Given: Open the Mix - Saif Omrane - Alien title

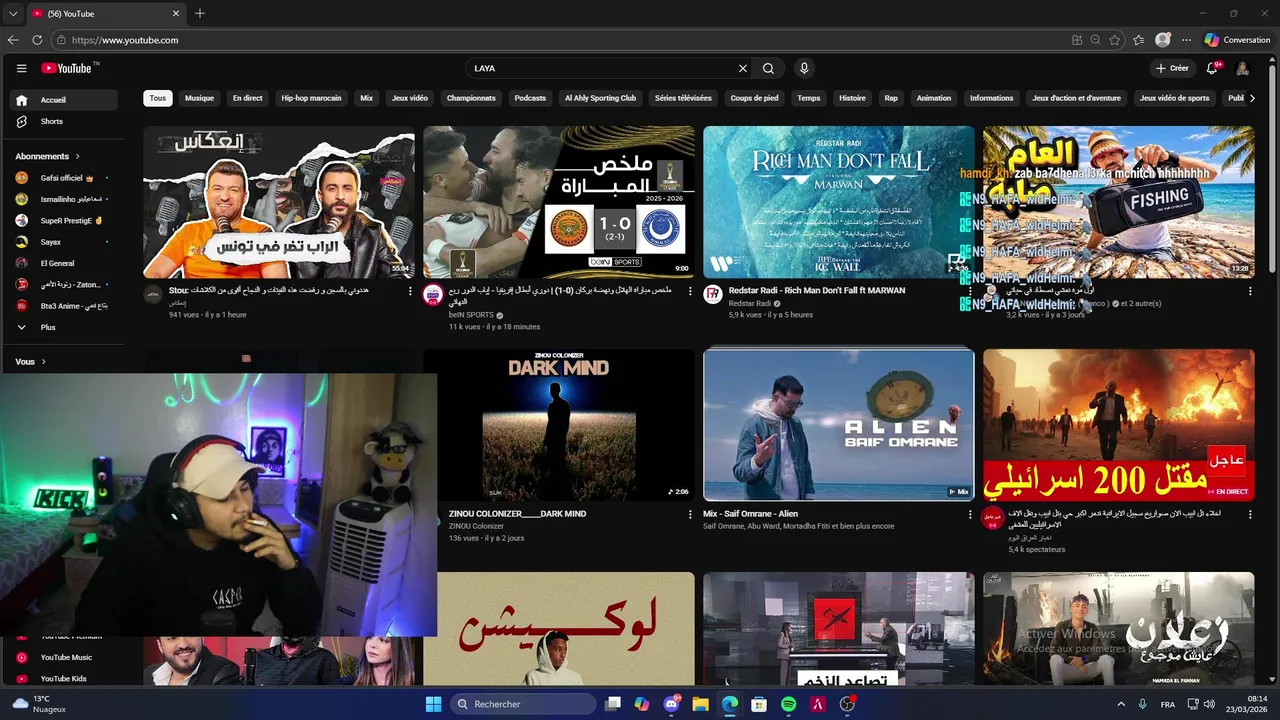Looking at the screenshot, I should 750,514.
